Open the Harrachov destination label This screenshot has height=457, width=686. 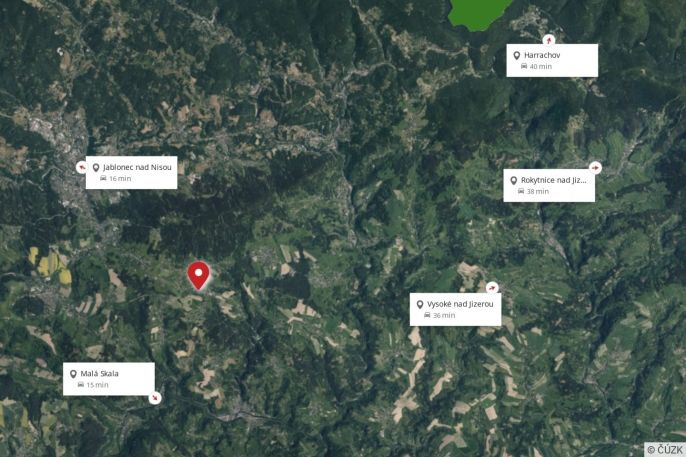(x=552, y=60)
